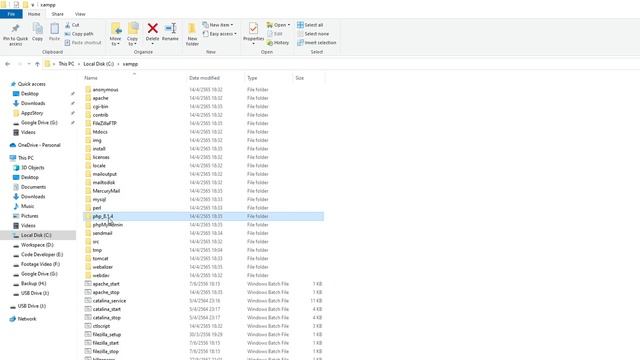Select Local Disk (C:) in the sidebar
Viewport: 640px width, 360px height.
click(36, 236)
